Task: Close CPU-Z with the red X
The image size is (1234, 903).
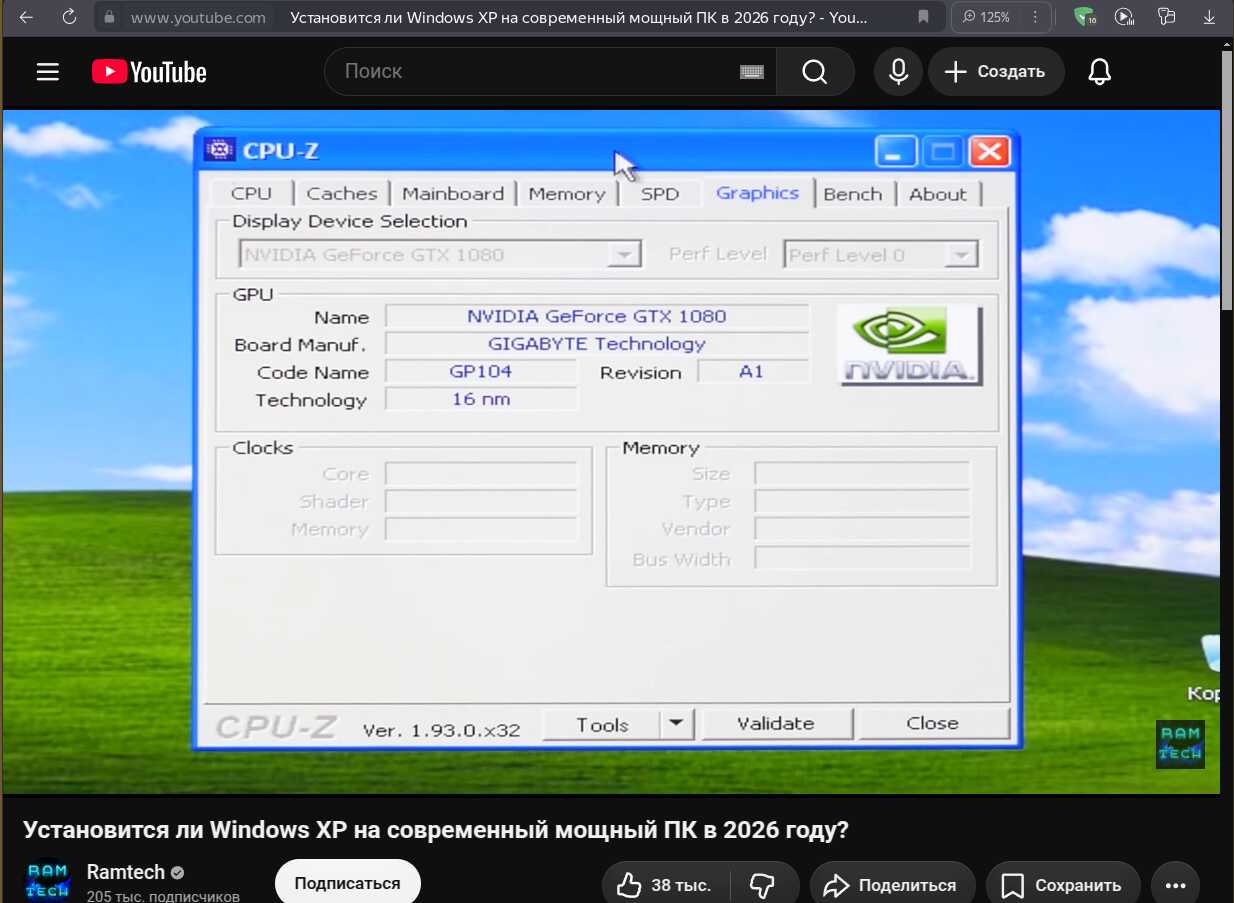Action: [x=989, y=152]
